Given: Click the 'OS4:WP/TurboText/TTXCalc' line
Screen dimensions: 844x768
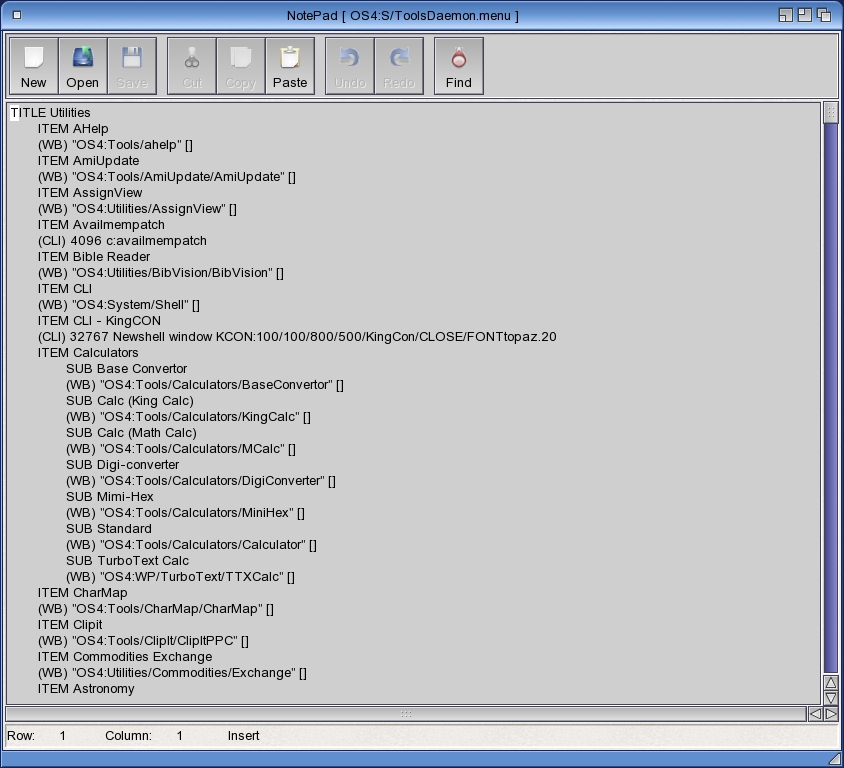Looking at the screenshot, I should [180, 577].
